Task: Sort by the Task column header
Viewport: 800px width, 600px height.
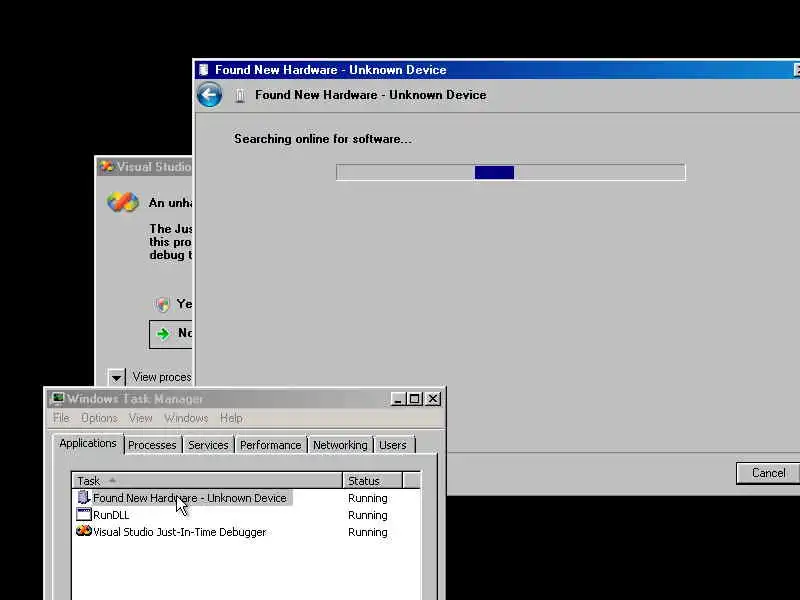Action: coord(207,481)
